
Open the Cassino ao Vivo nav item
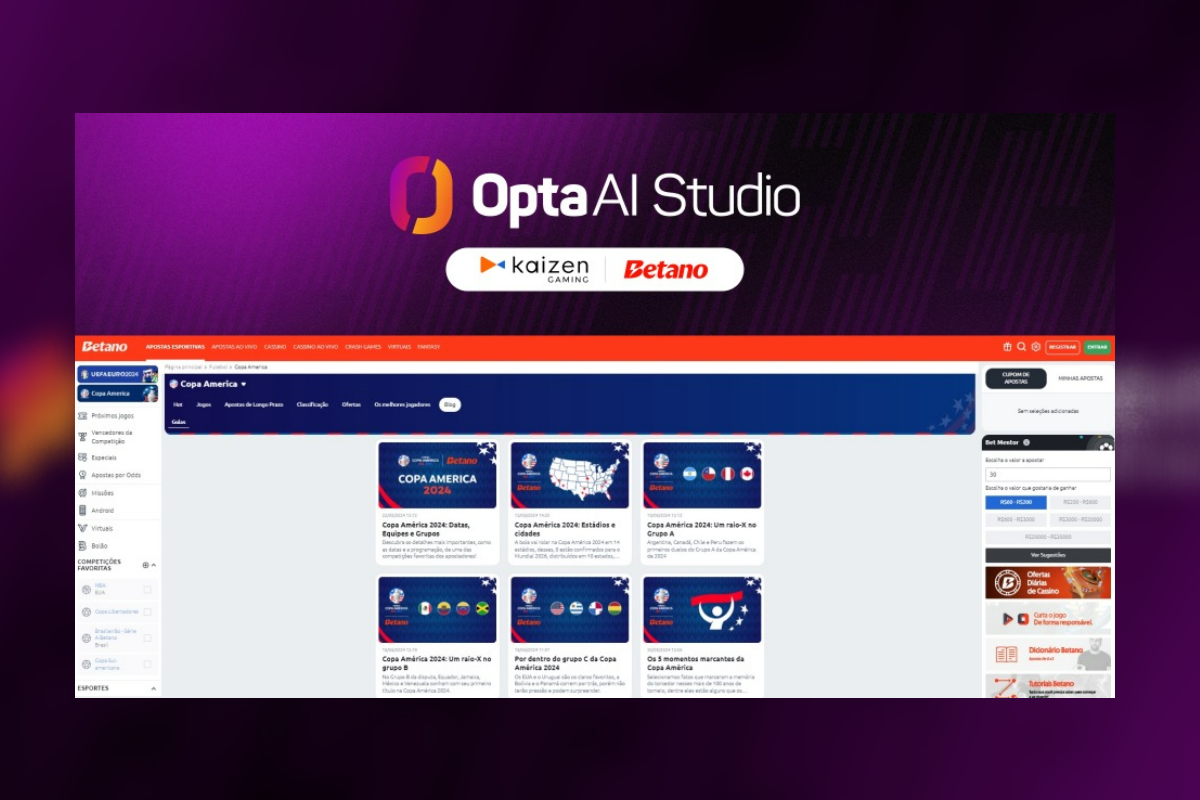coord(315,347)
